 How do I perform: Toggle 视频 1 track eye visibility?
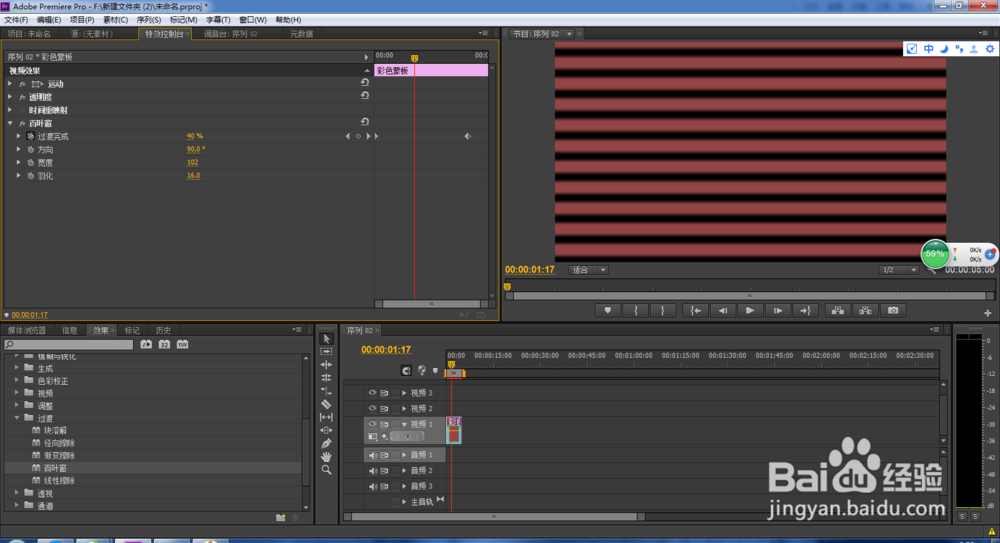[372, 424]
